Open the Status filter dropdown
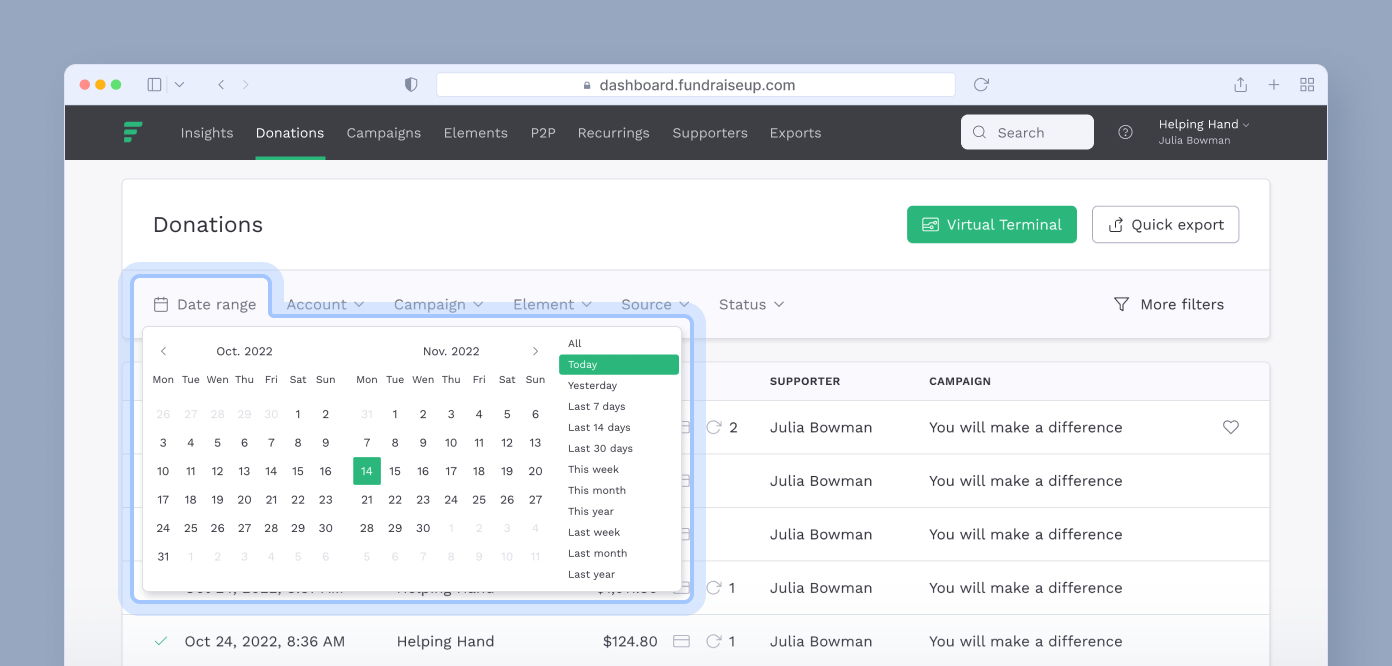Screen dimensions: 1392x666 click(x=751, y=304)
